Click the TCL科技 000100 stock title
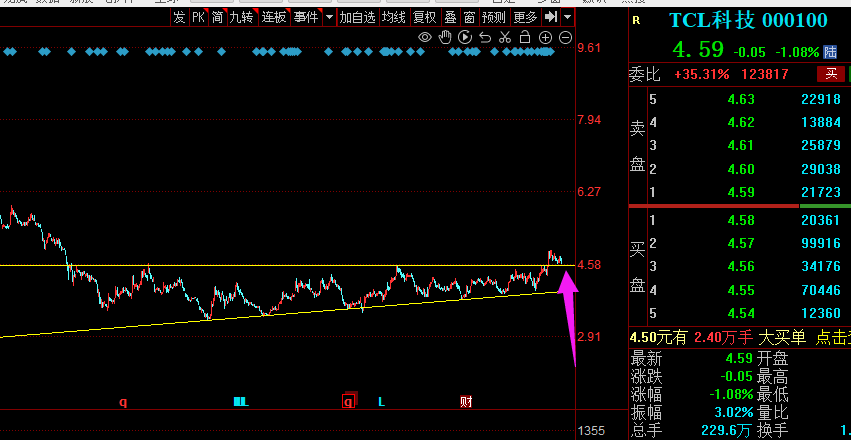 (x=748, y=21)
